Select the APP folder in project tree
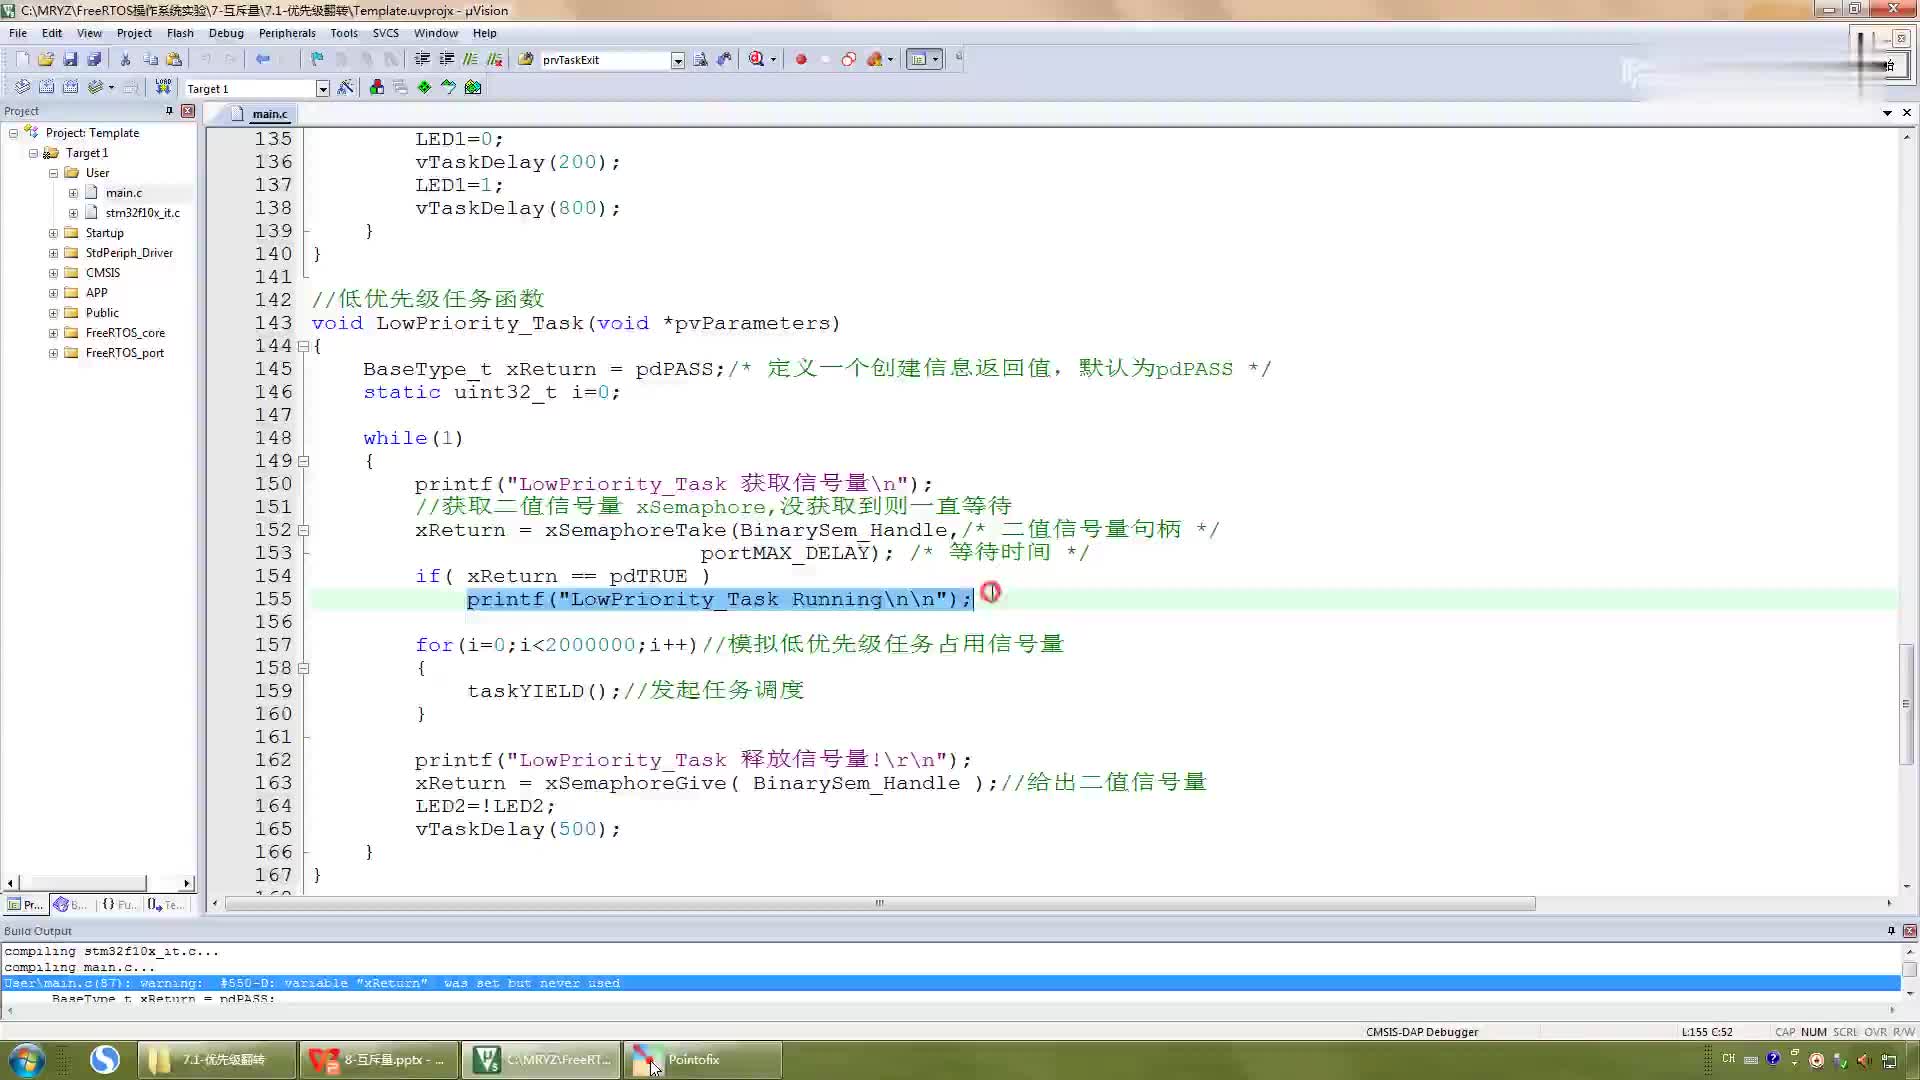This screenshot has width=1920, height=1080. click(x=96, y=293)
